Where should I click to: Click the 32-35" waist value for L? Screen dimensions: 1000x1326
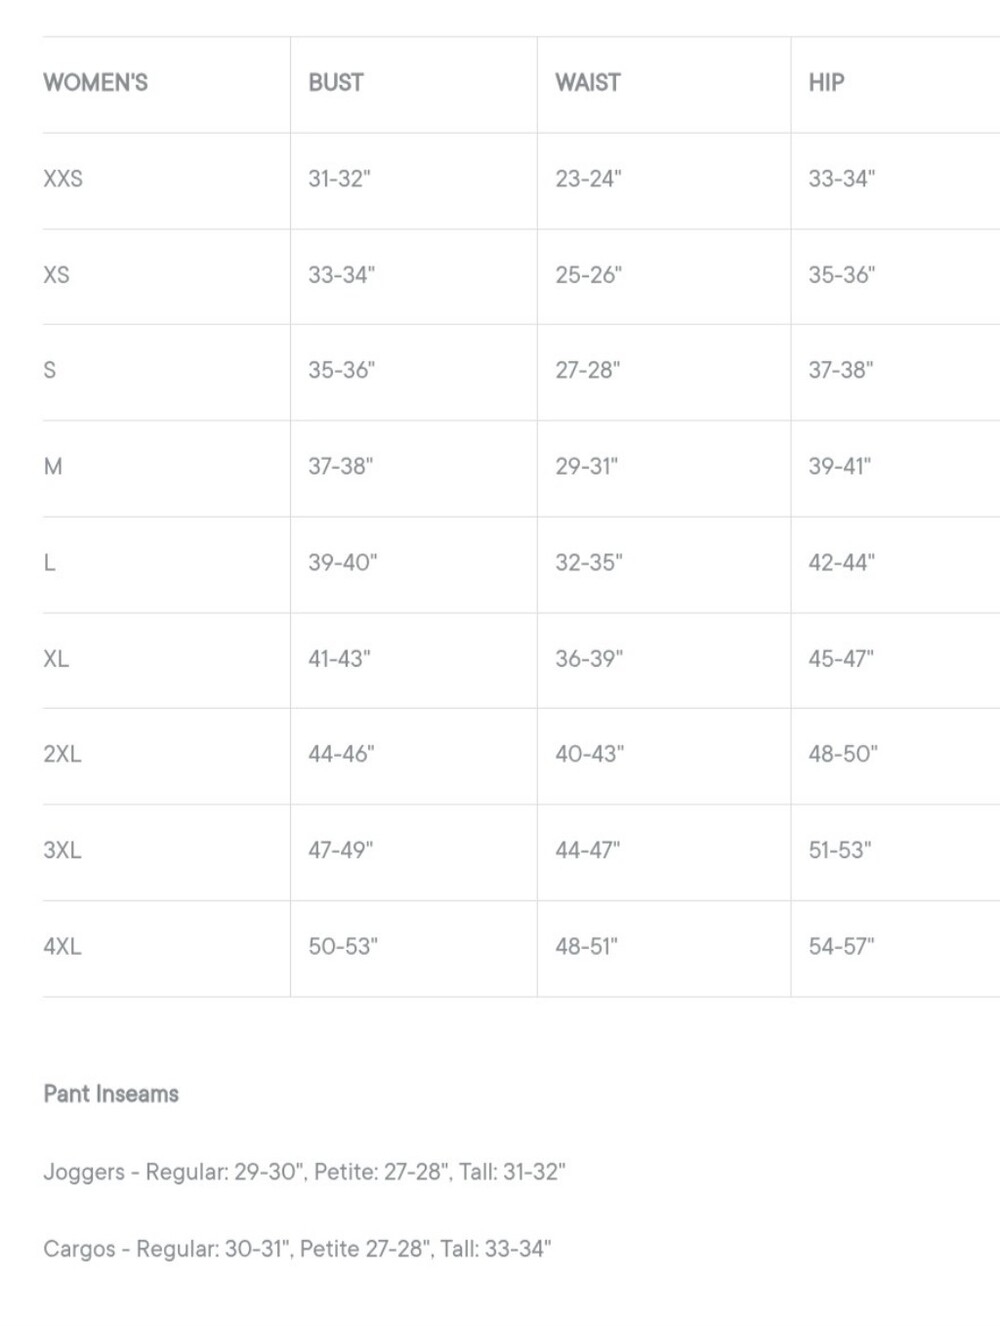tap(589, 563)
